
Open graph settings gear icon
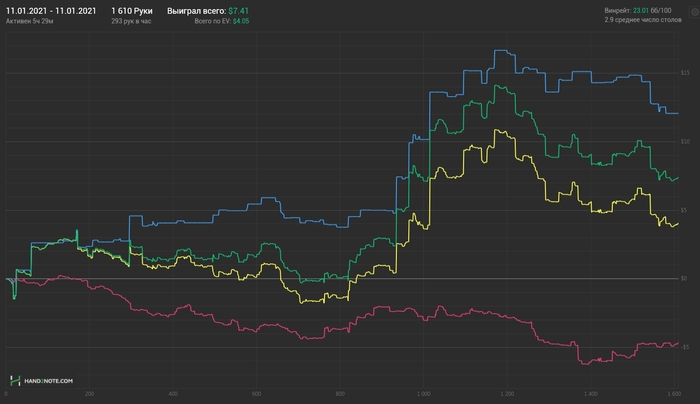[696, 12]
